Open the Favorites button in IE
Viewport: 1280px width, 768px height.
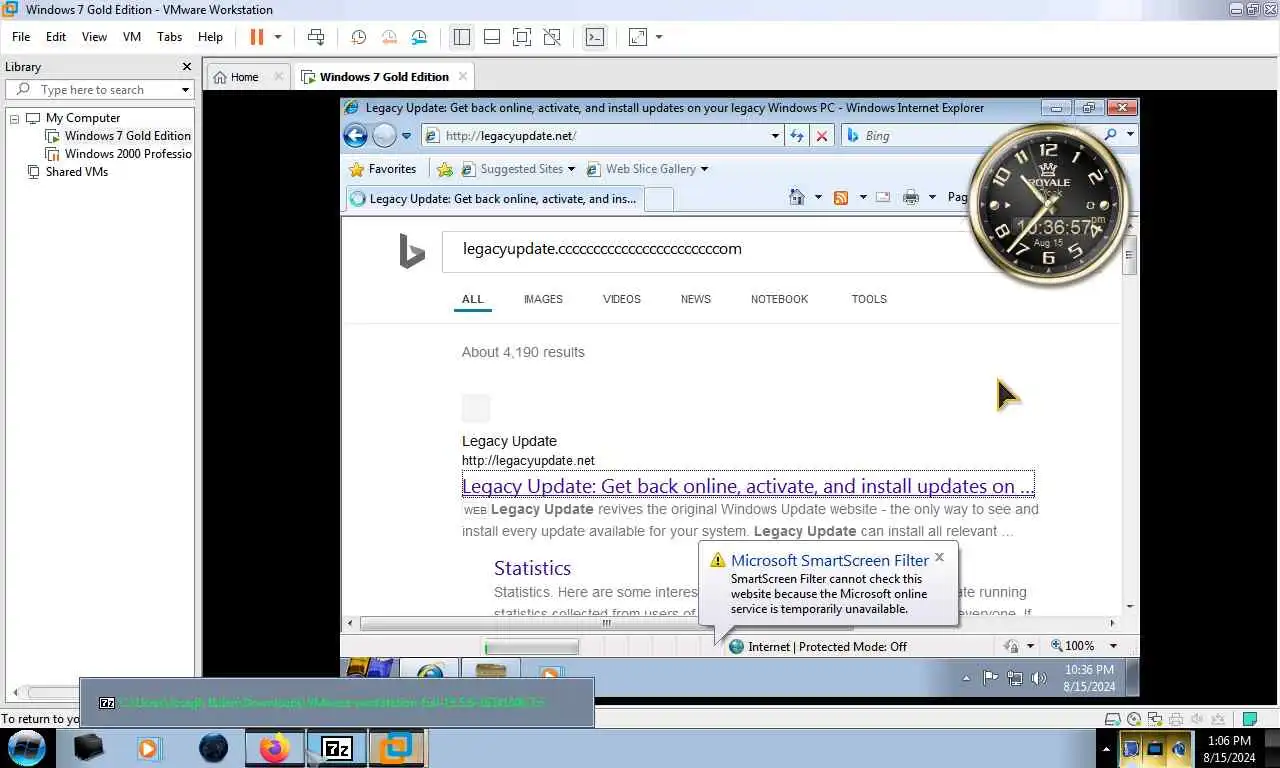click(x=382, y=169)
